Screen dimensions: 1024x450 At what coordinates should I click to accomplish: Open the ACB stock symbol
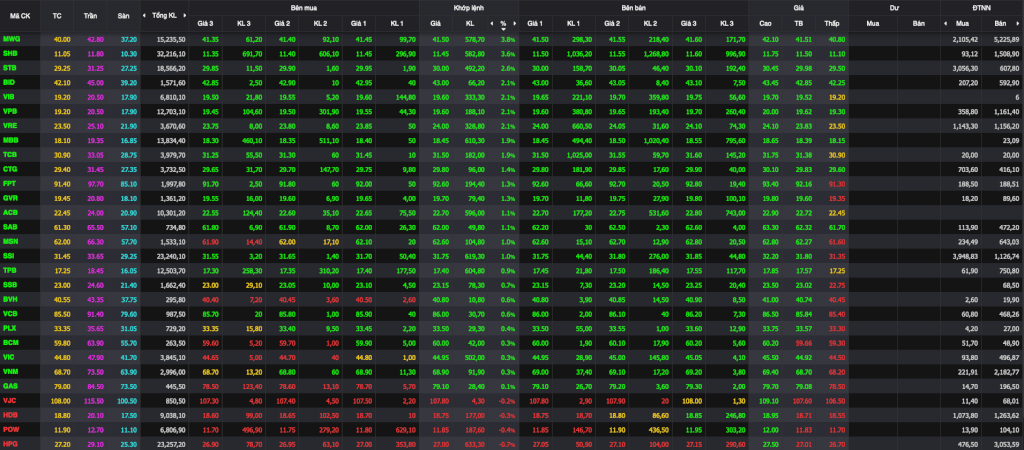coord(10,212)
